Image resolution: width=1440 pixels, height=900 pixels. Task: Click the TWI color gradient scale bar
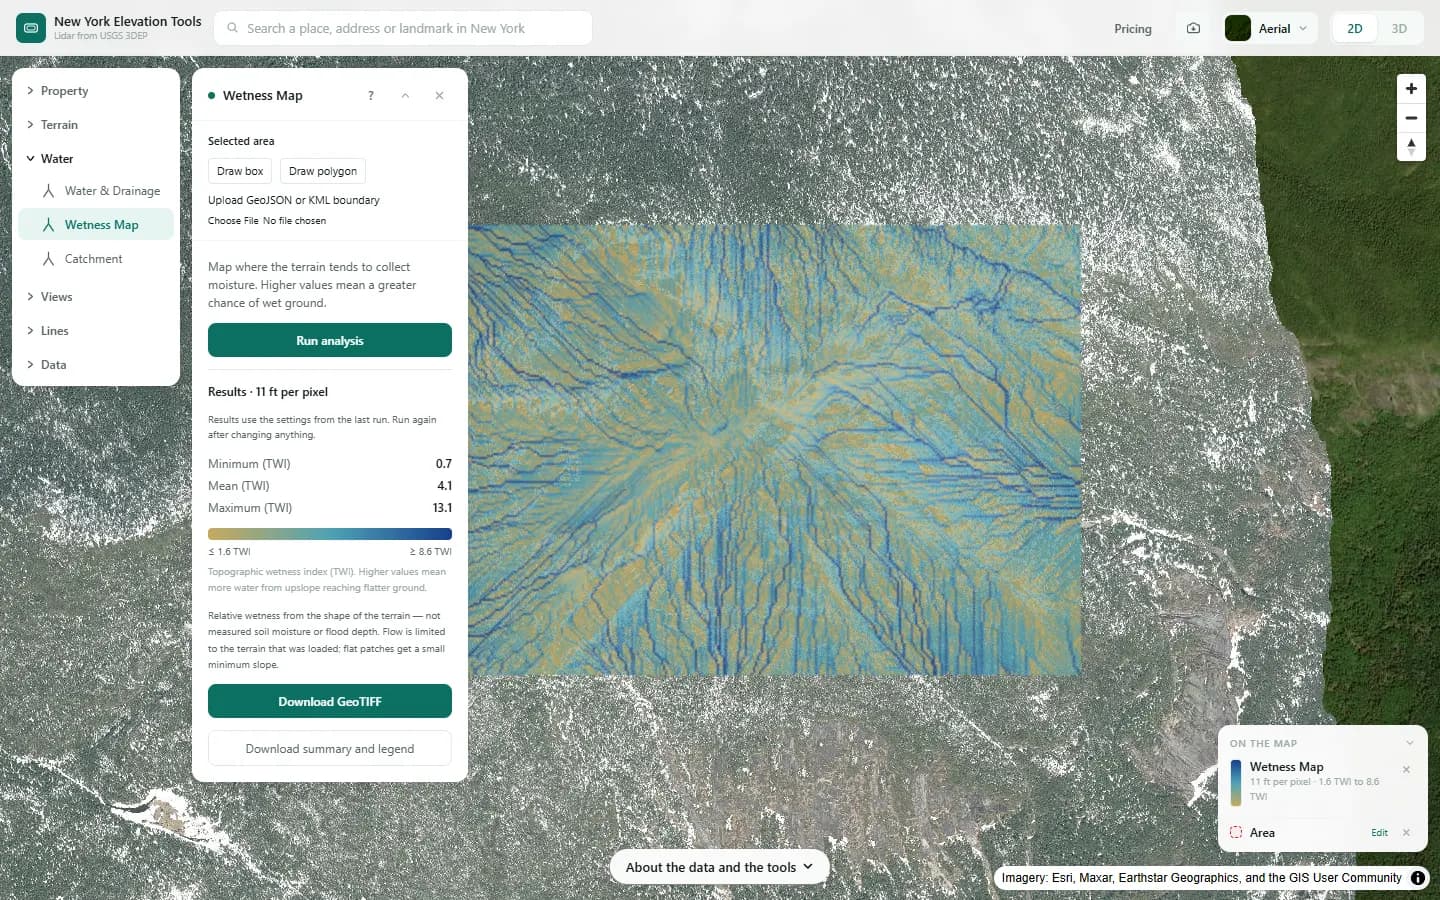[330, 534]
